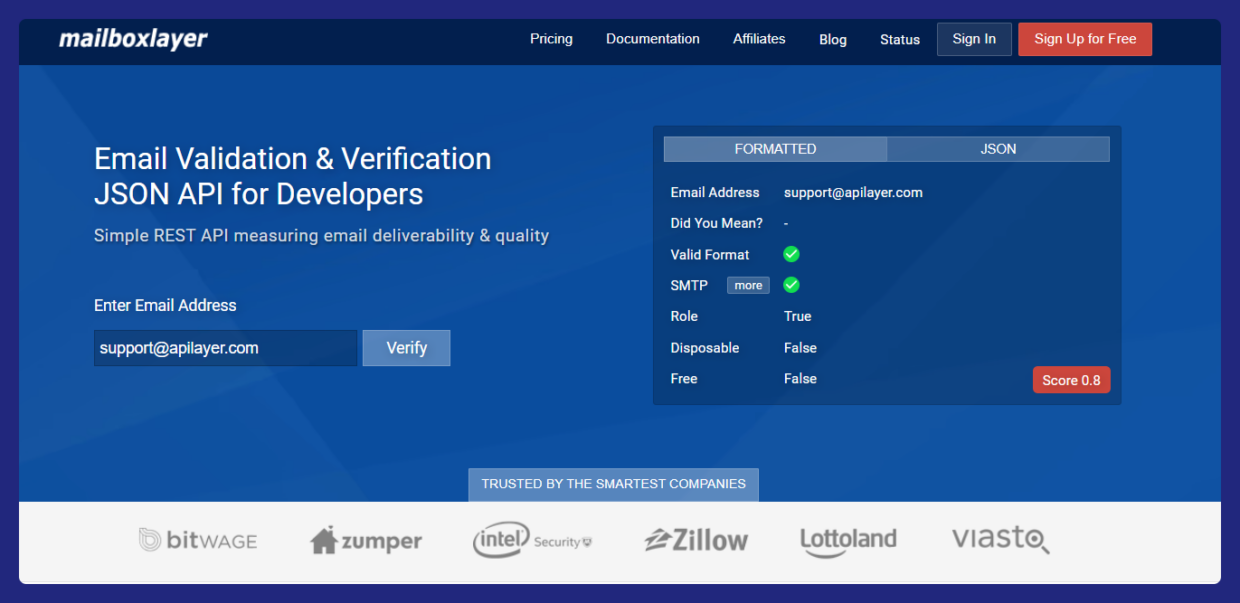
Task: Click the Bitwage company logo
Action: point(198,541)
